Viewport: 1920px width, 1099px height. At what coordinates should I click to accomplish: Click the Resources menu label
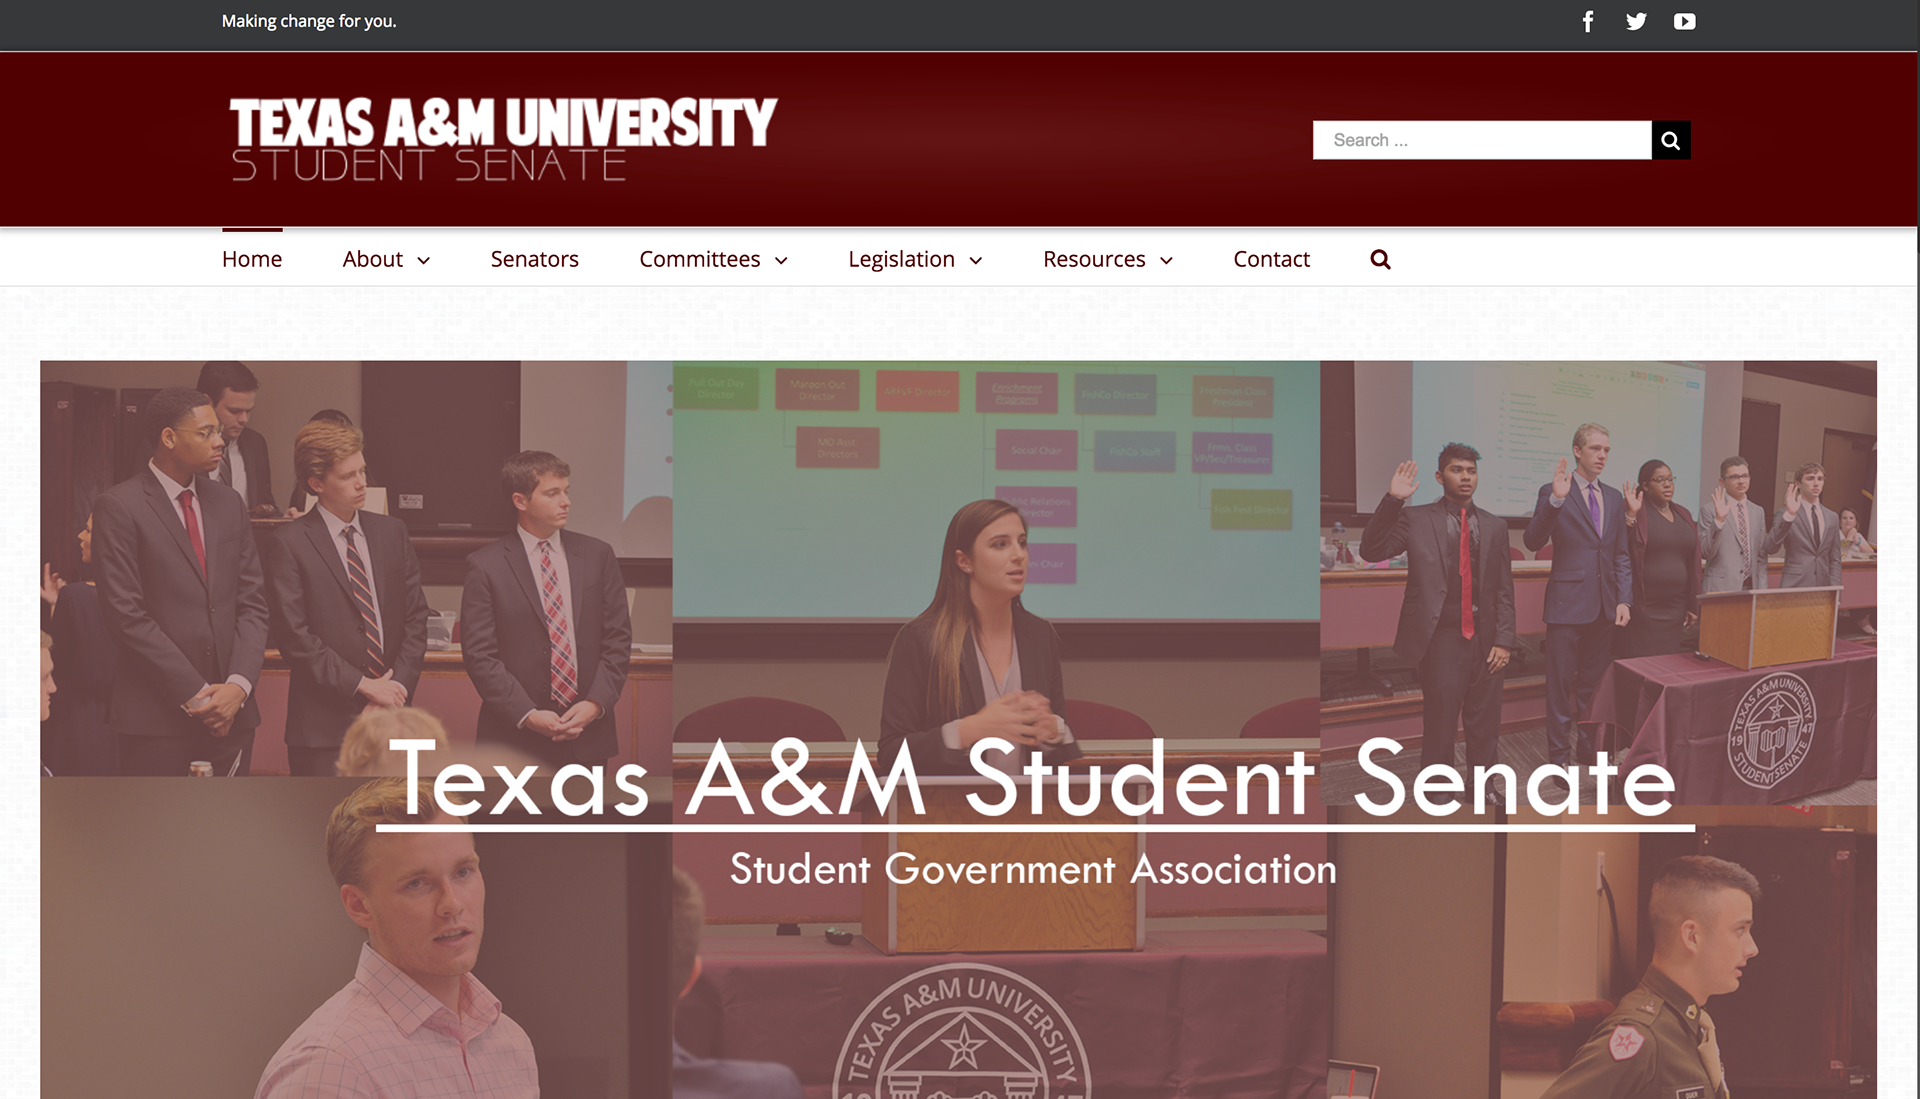(x=1094, y=259)
